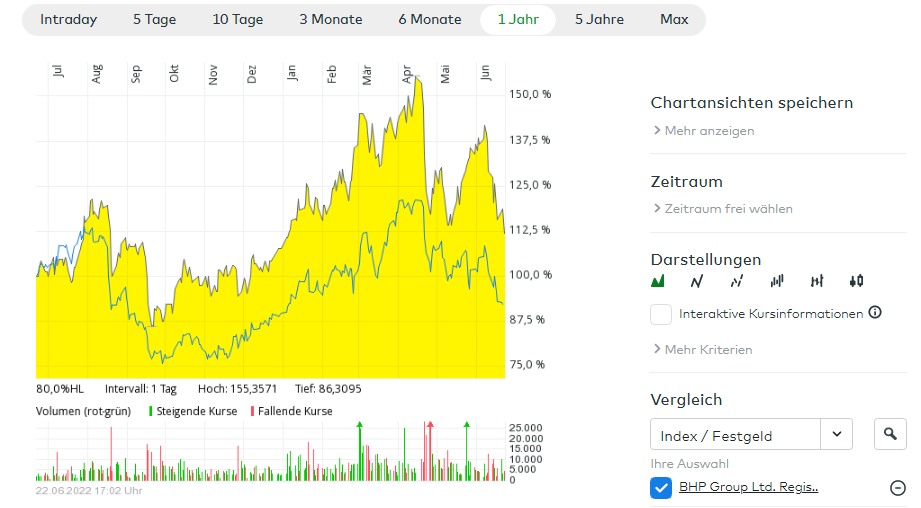This screenshot has width=921, height=508.
Task: Choose the dashed line chart display icon
Action: tap(737, 282)
